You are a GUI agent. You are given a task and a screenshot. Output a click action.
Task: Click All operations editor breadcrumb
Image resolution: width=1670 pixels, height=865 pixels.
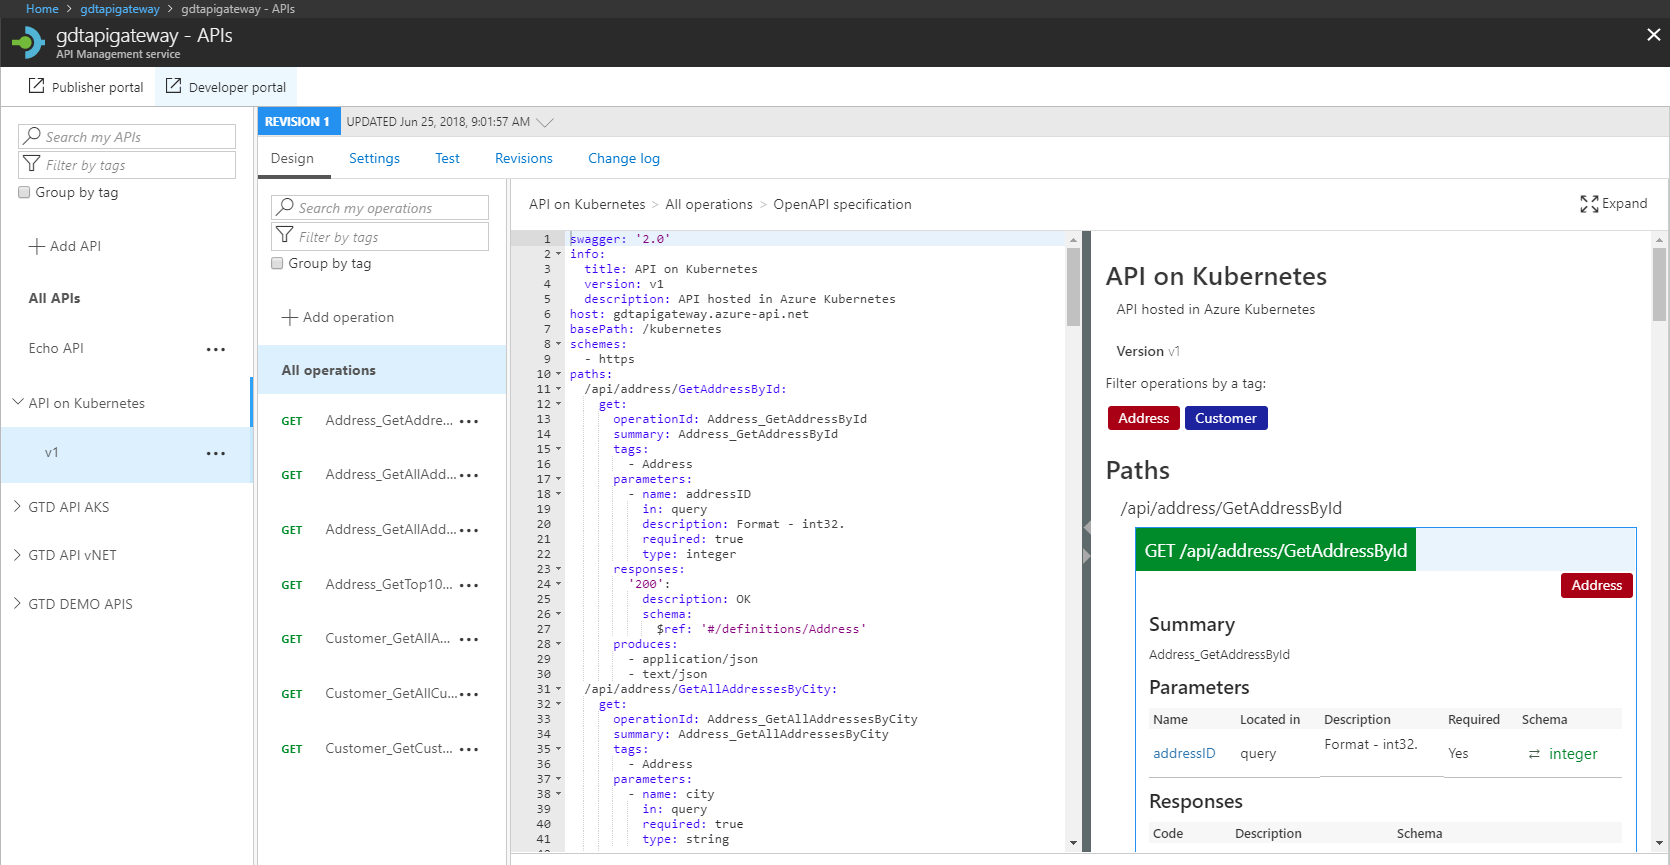(x=709, y=204)
